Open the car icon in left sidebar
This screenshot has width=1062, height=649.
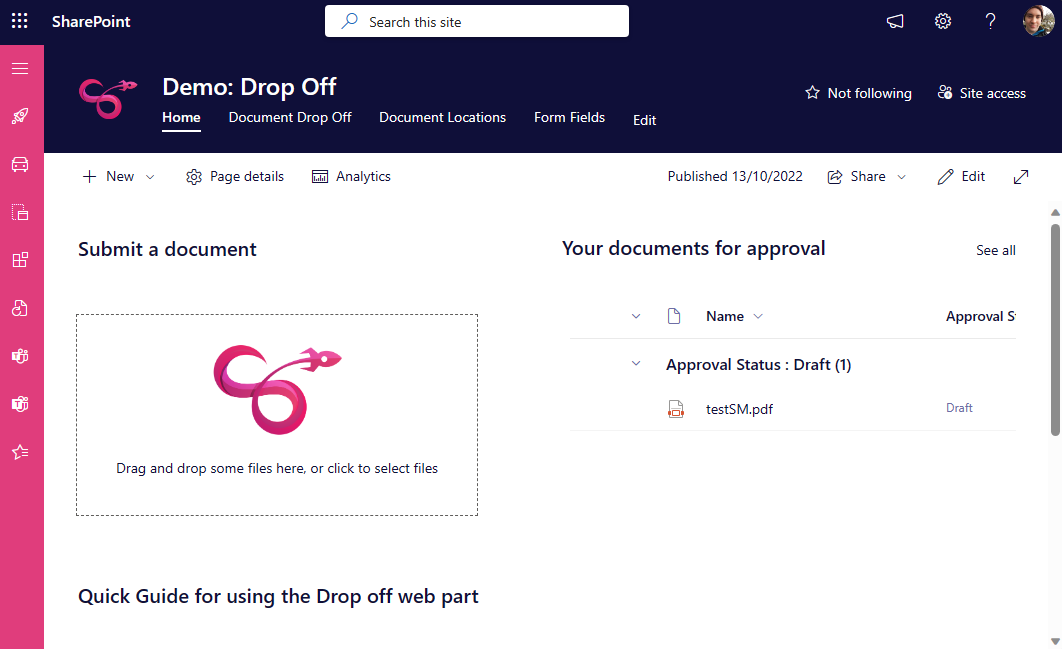(20, 164)
